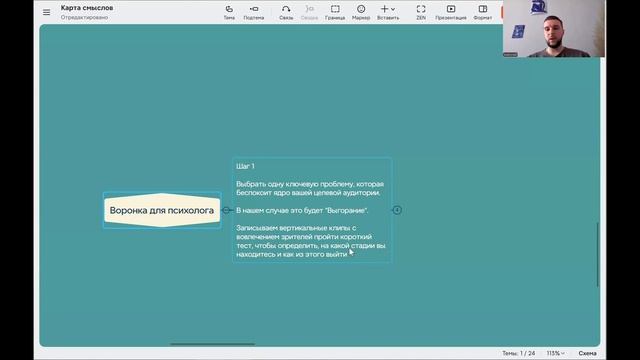
Task: Open the hamburger menu
Action: click(x=47, y=12)
